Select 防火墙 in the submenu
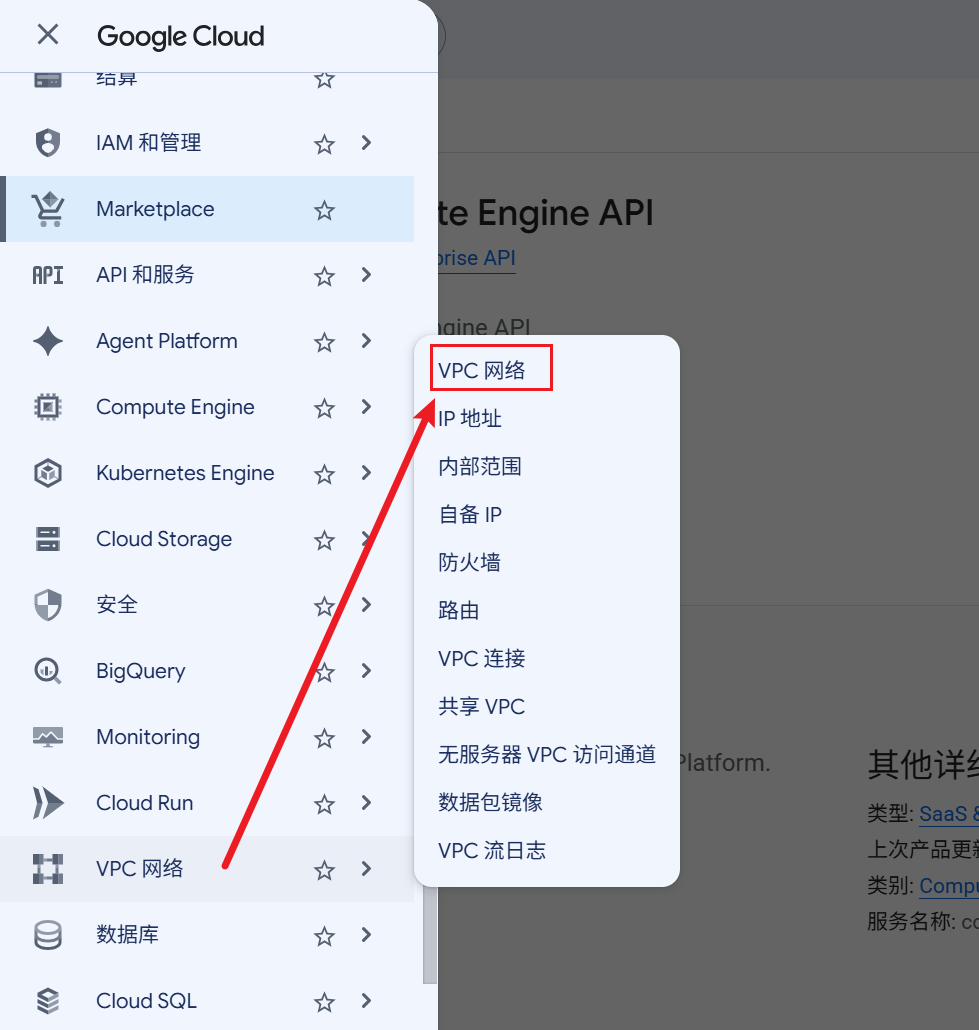This screenshot has height=1030, width=979. (x=469, y=562)
